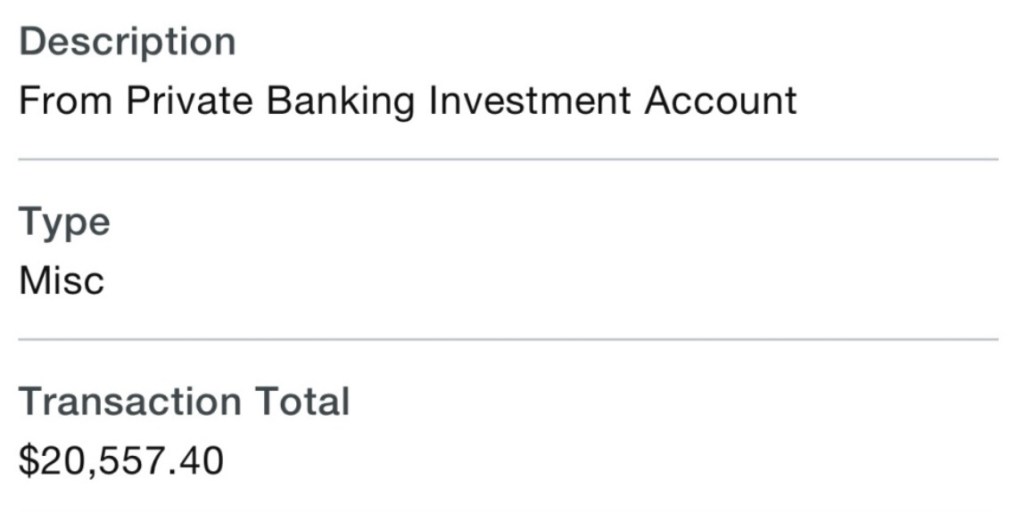This screenshot has height=512, width=1024.
Task: Click the divider line below the description
Action: pos(509,159)
